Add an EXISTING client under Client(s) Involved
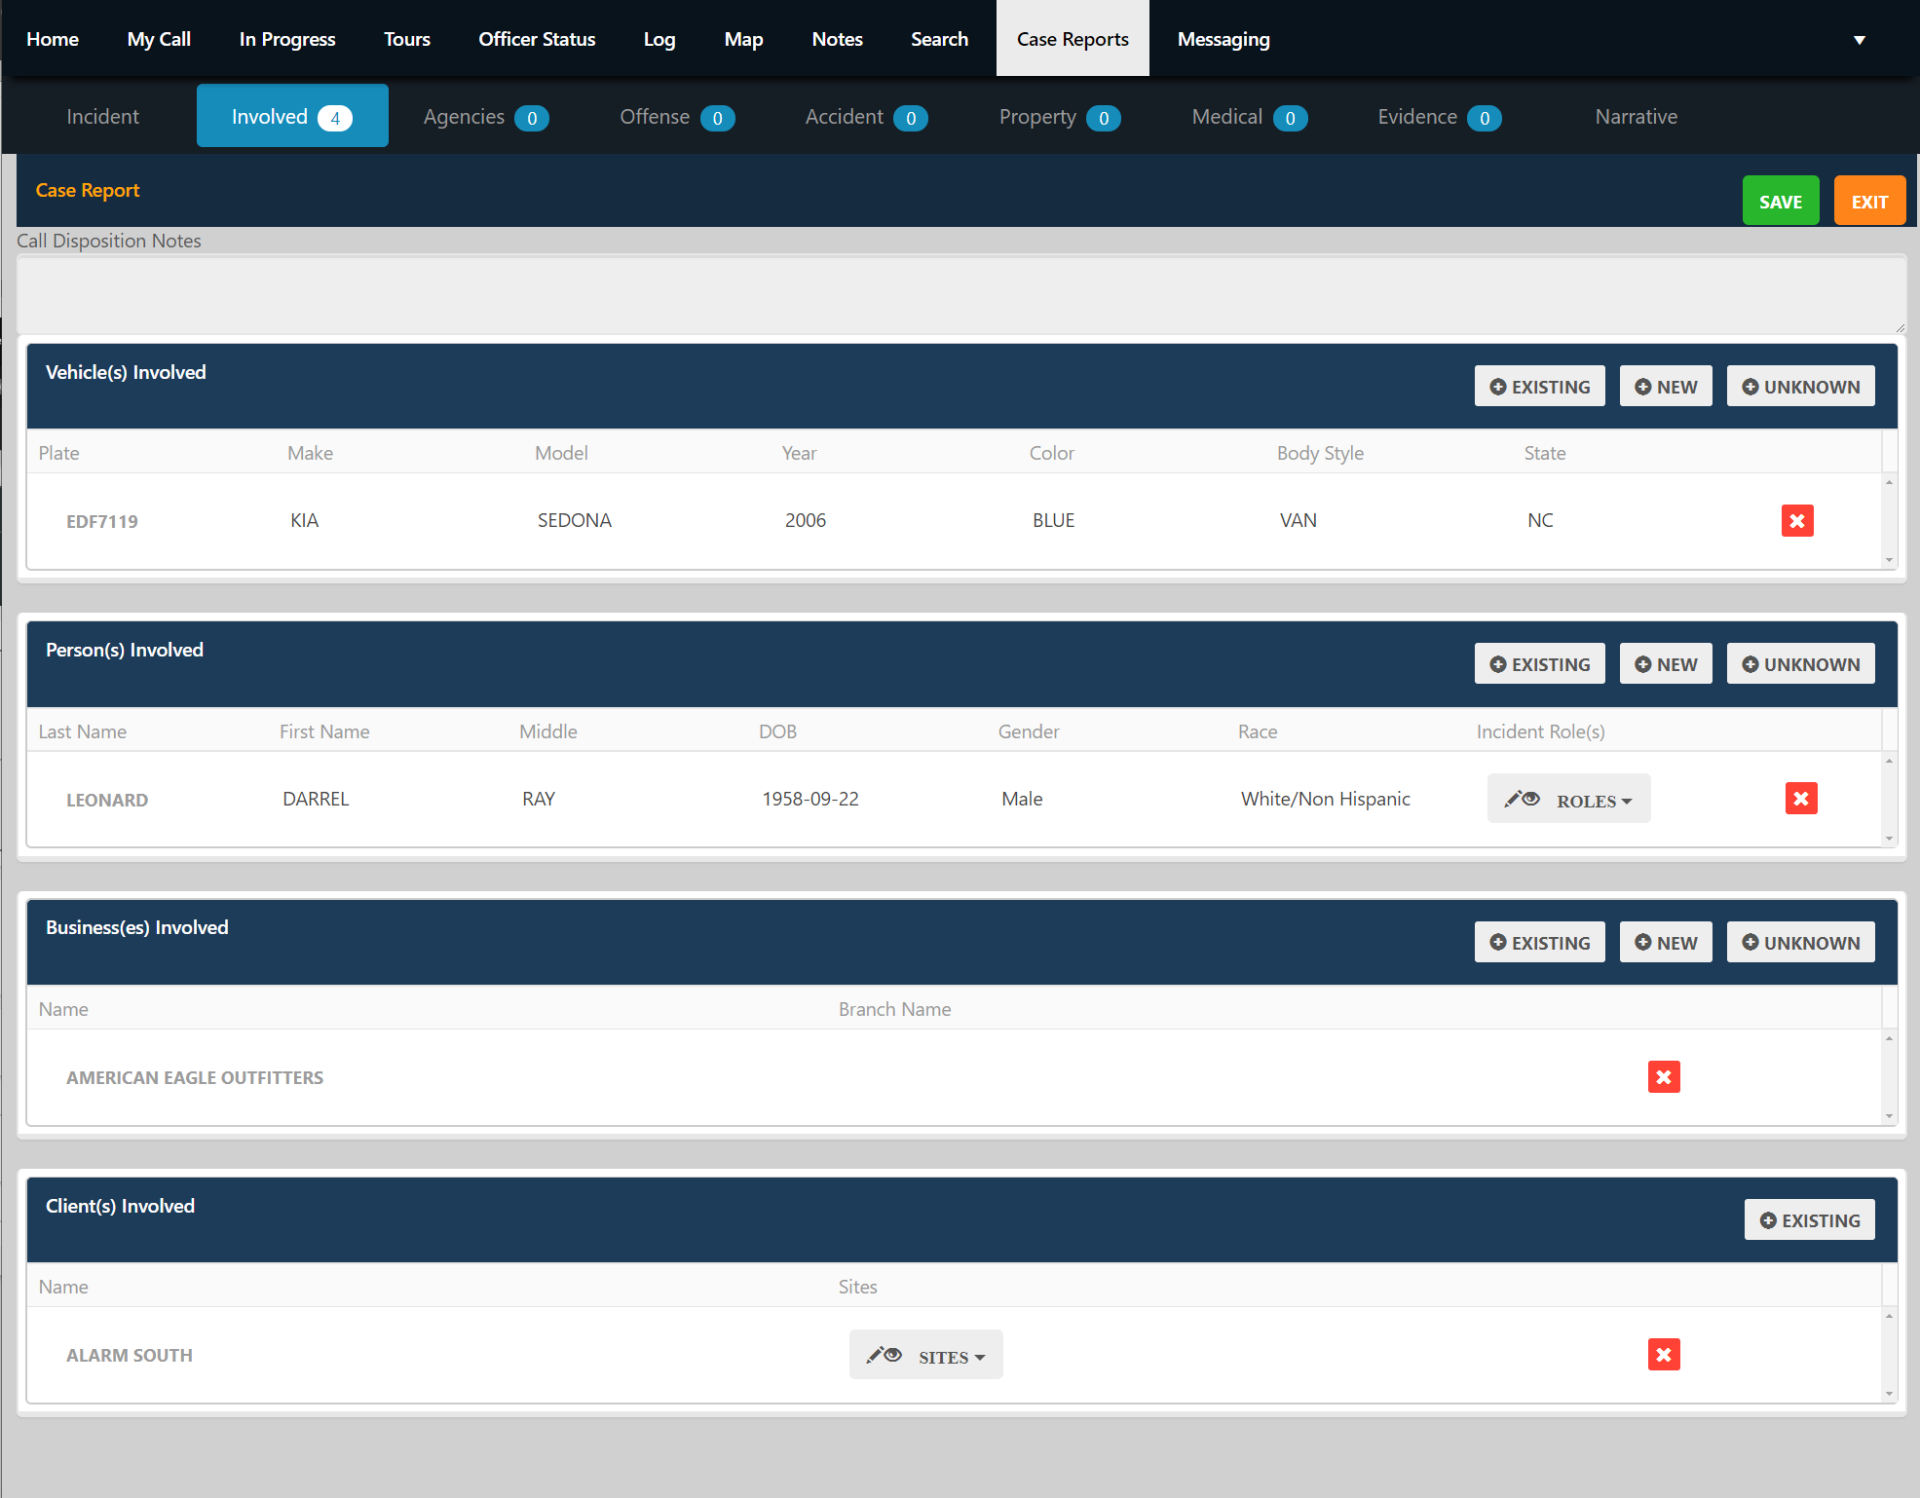The image size is (1920, 1498). (x=1809, y=1219)
